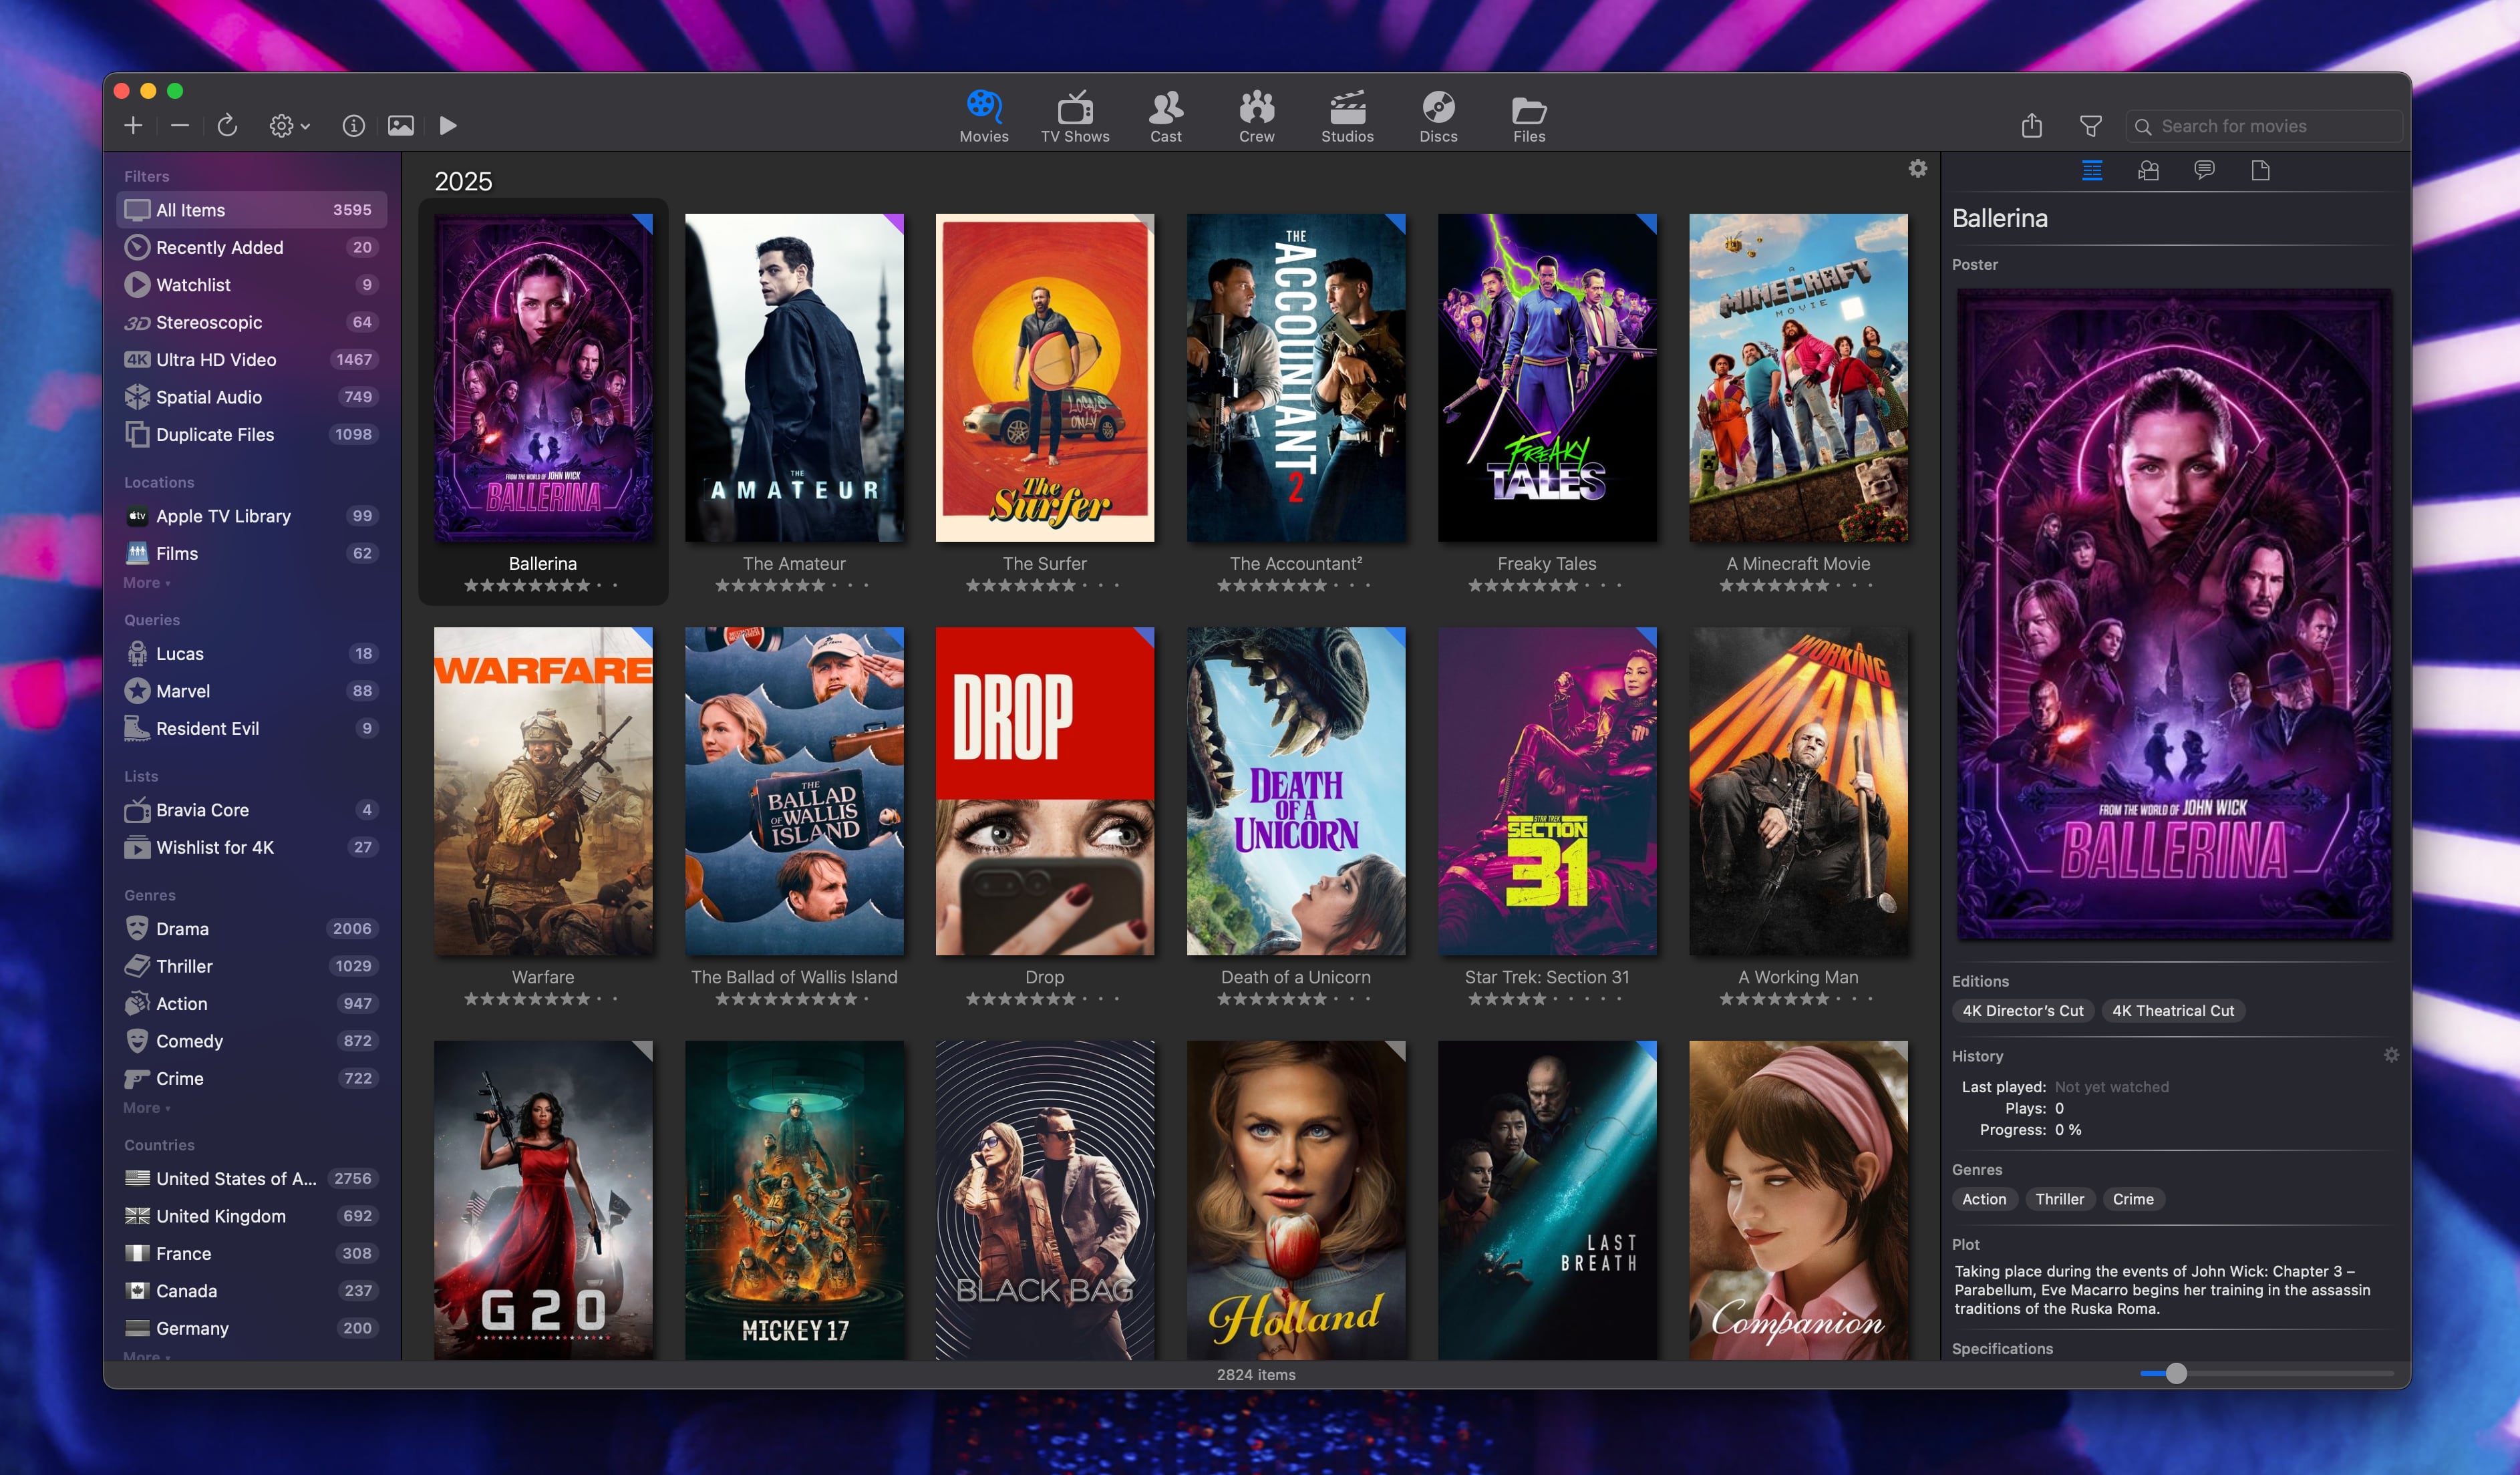Click the artwork image toolbar icon

[x=401, y=125]
